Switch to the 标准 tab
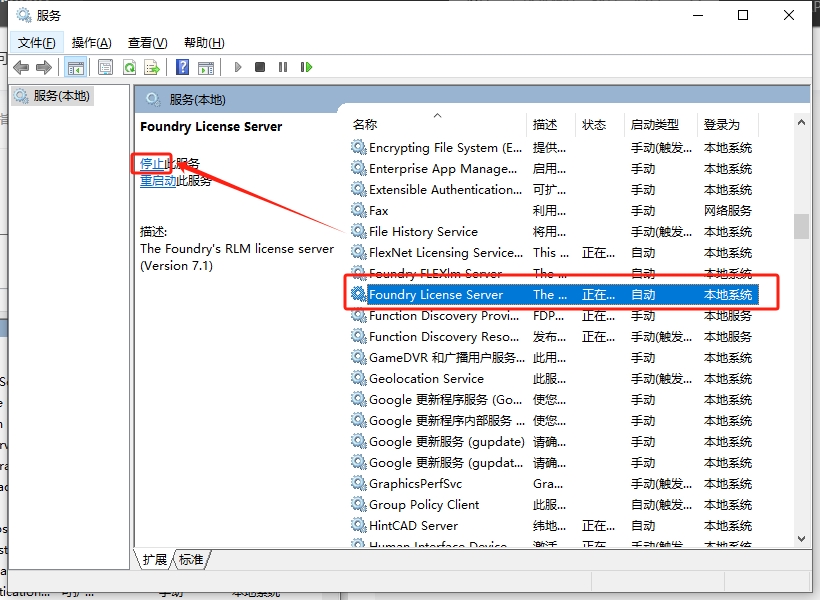The image size is (820, 600). (191, 560)
